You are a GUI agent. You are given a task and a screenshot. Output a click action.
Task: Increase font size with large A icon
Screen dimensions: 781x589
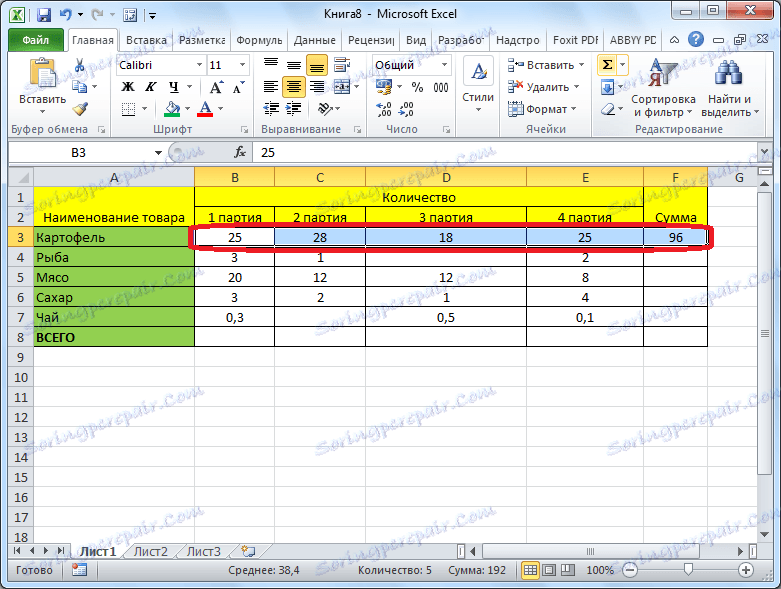click(x=216, y=88)
